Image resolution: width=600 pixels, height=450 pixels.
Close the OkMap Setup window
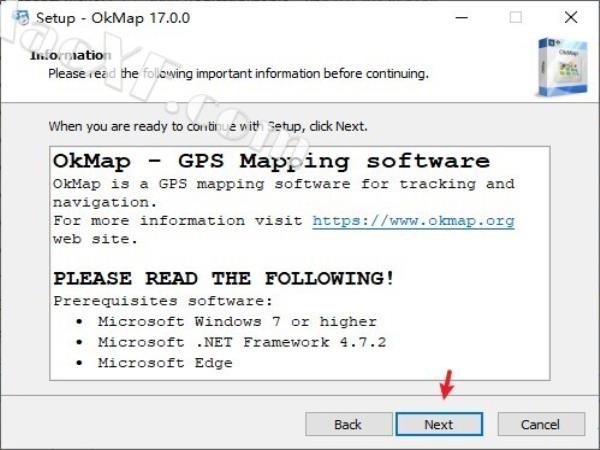pyautogui.click(x=571, y=17)
